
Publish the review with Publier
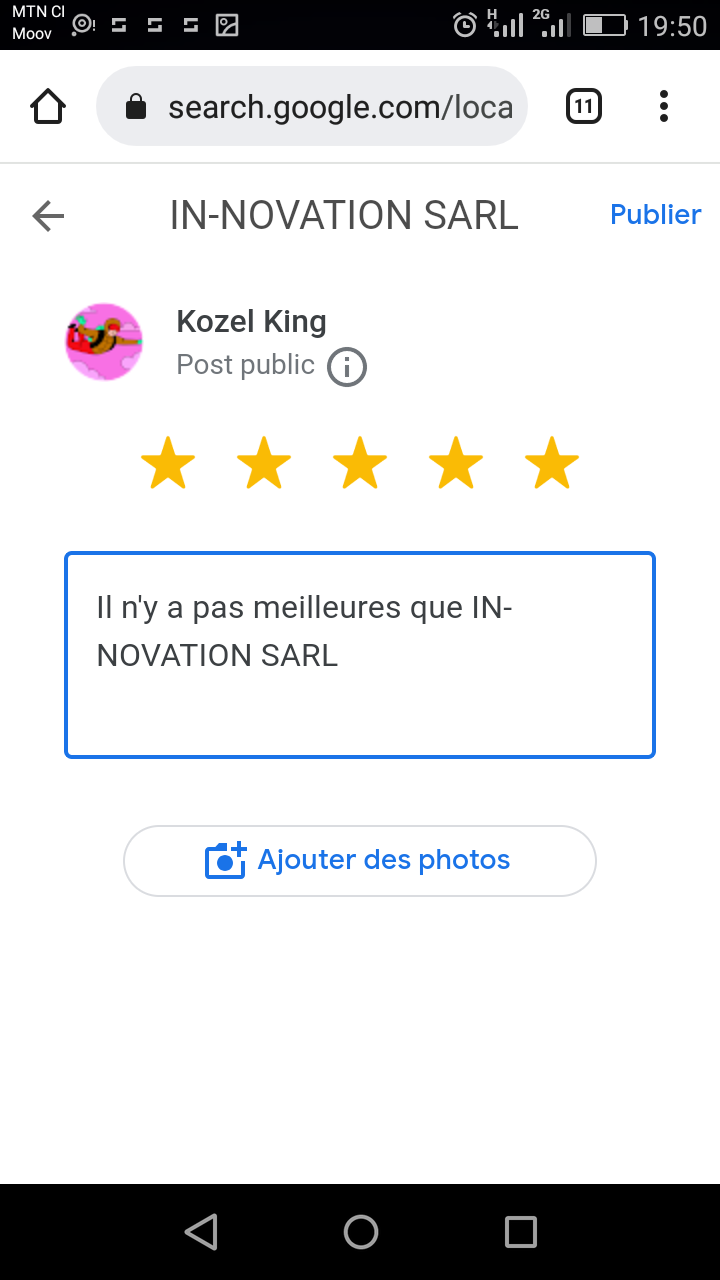656,214
